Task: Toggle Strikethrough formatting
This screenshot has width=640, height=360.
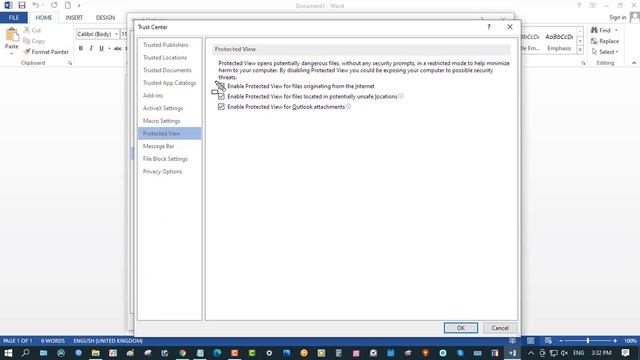Action: click(118, 48)
